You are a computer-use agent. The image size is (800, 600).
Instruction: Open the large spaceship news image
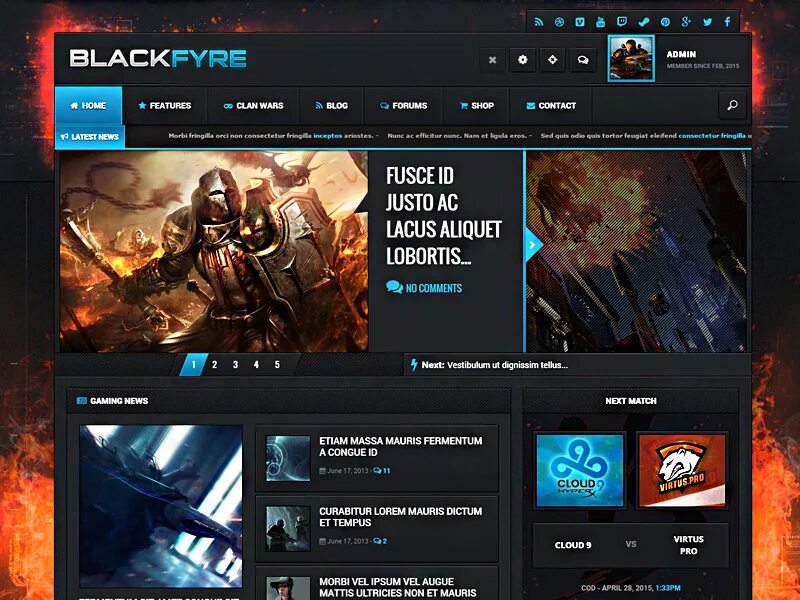coord(161,507)
